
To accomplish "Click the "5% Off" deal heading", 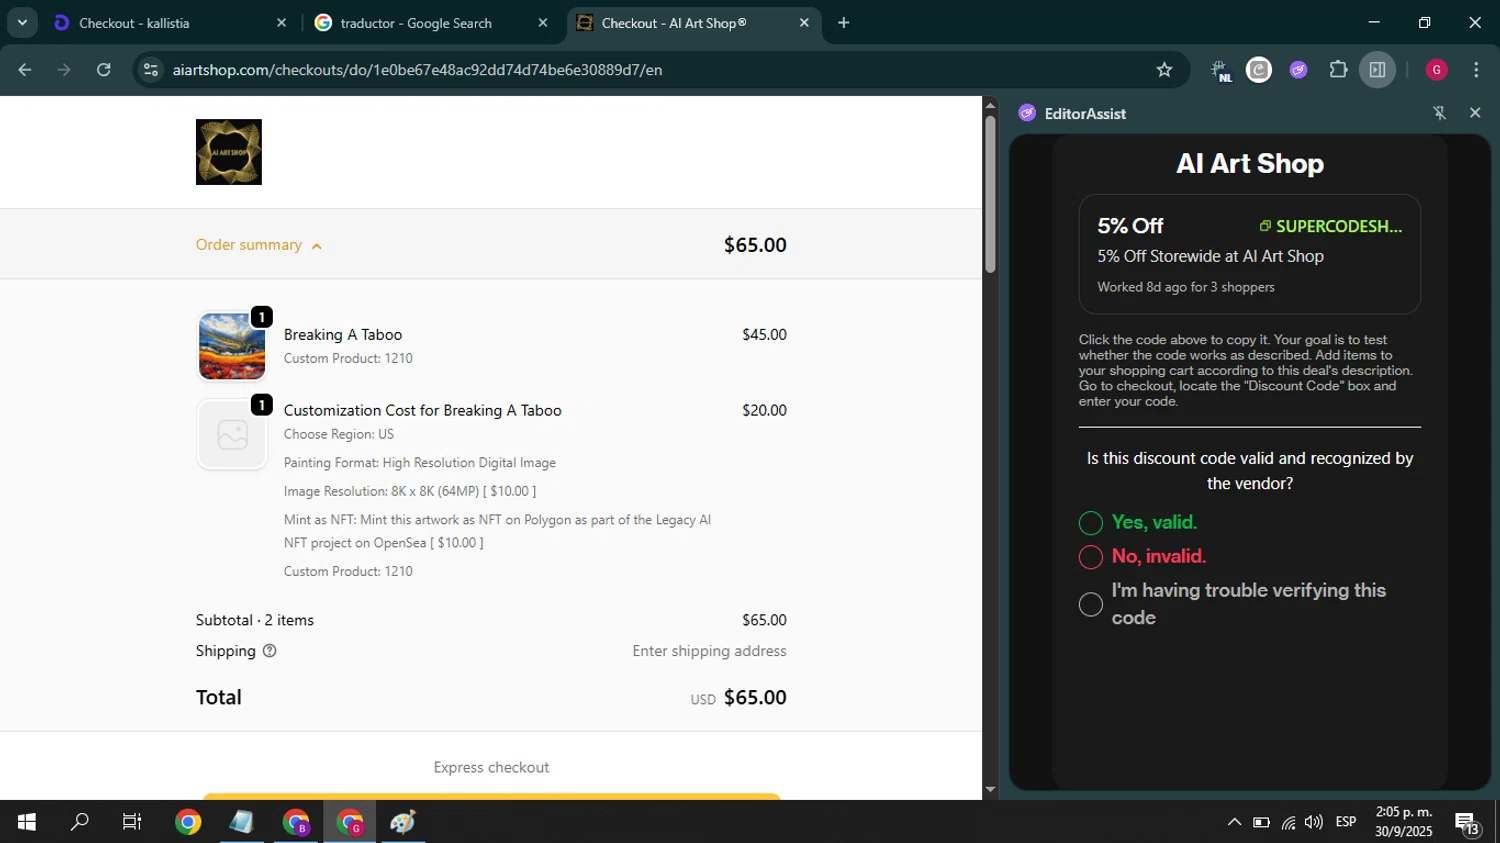I will (1130, 226).
